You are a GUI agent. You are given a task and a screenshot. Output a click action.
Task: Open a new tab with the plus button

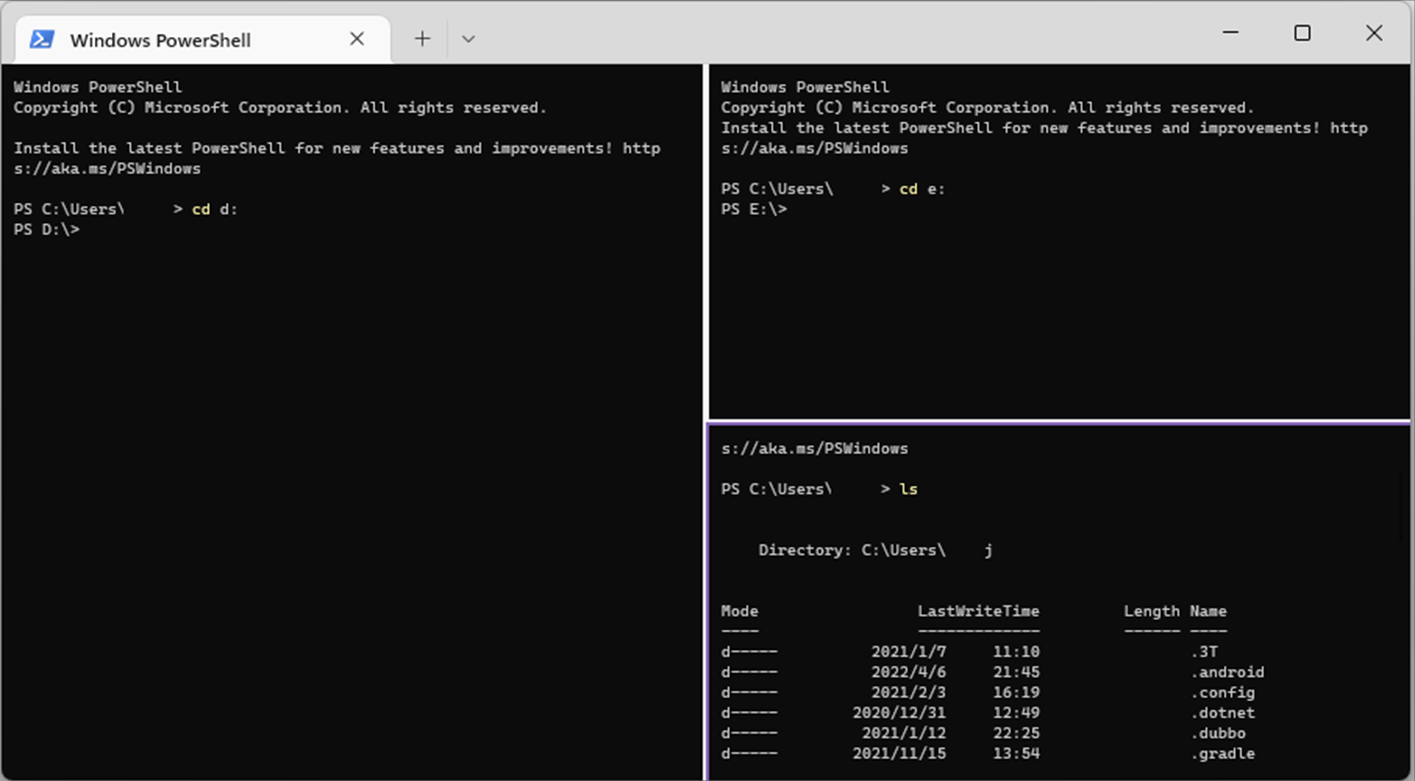click(422, 39)
